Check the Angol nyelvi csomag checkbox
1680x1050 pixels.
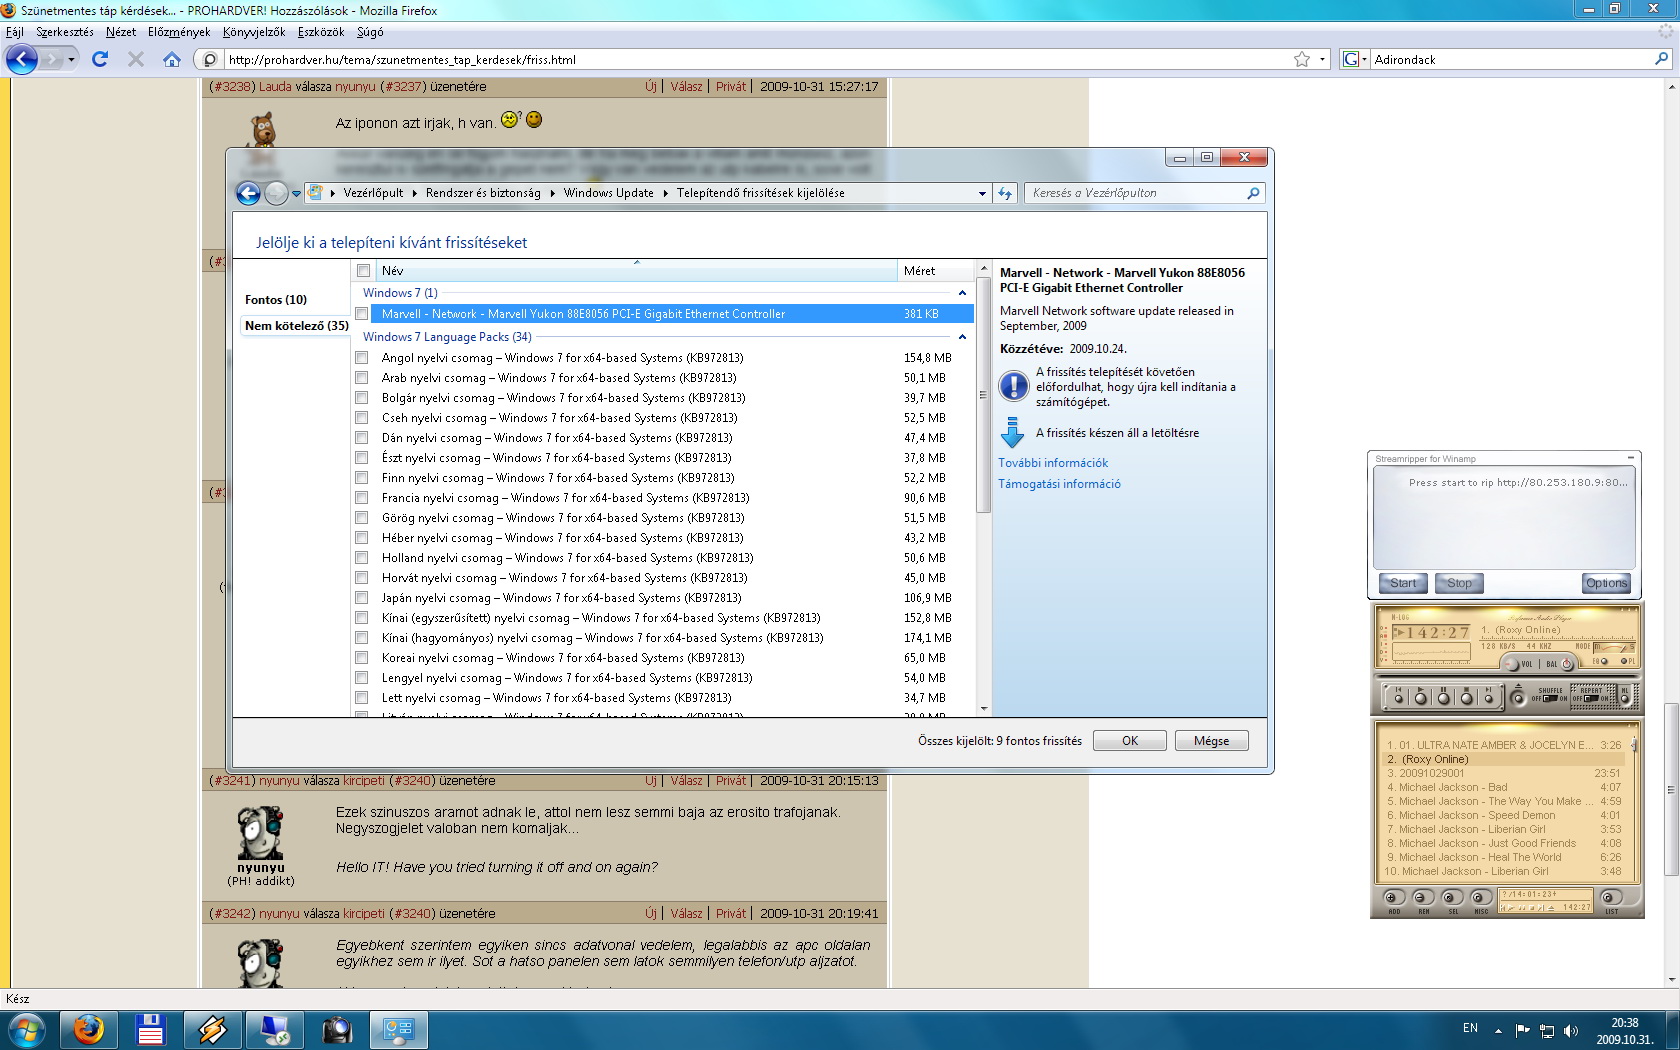[x=362, y=358]
